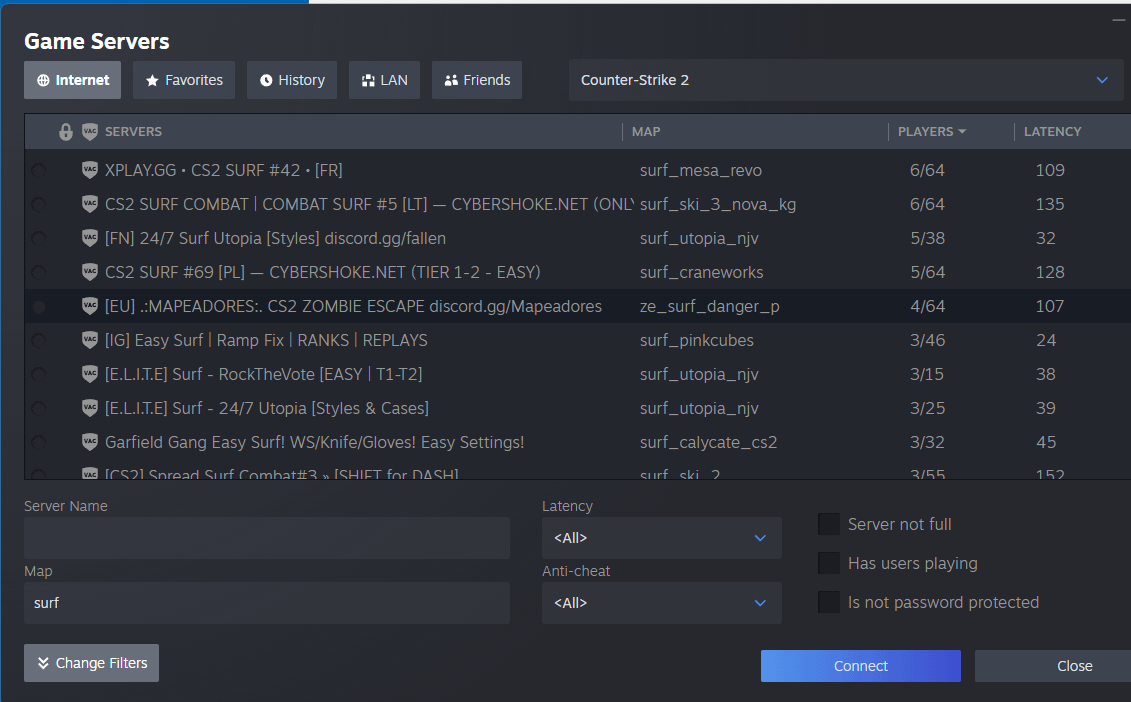
Task: Select [EU] MAPEADORES Zombie Escape server
Action: coord(578,306)
